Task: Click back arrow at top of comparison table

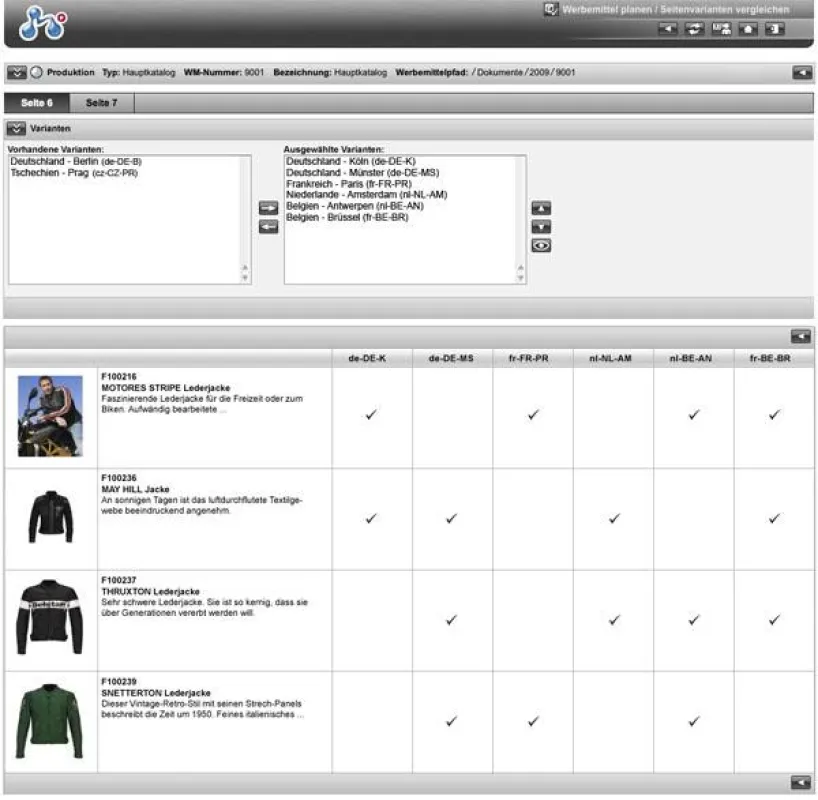Action: coord(801,337)
